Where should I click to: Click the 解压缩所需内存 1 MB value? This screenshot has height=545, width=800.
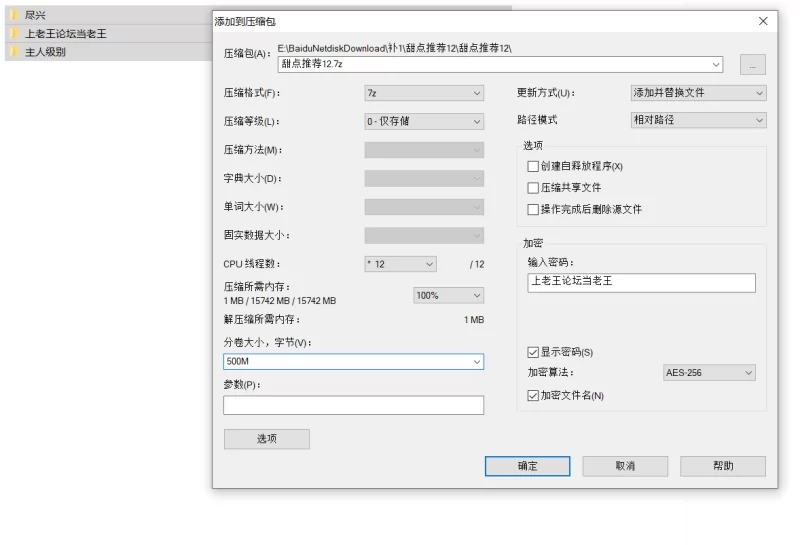tap(474, 320)
